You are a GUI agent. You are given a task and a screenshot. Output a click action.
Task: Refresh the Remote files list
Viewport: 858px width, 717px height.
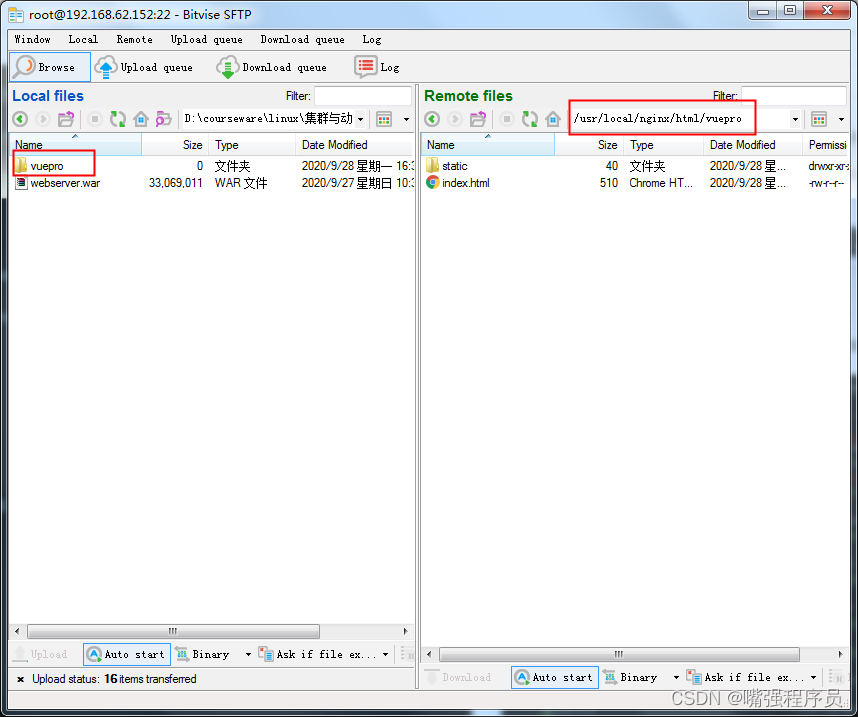pos(530,119)
